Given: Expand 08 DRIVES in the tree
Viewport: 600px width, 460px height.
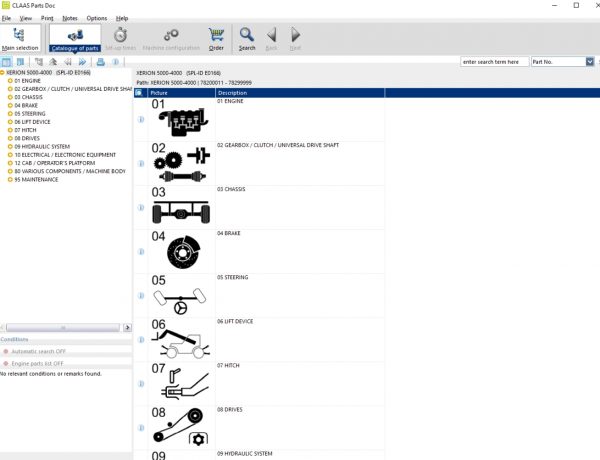Looking at the screenshot, I should click(10, 138).
